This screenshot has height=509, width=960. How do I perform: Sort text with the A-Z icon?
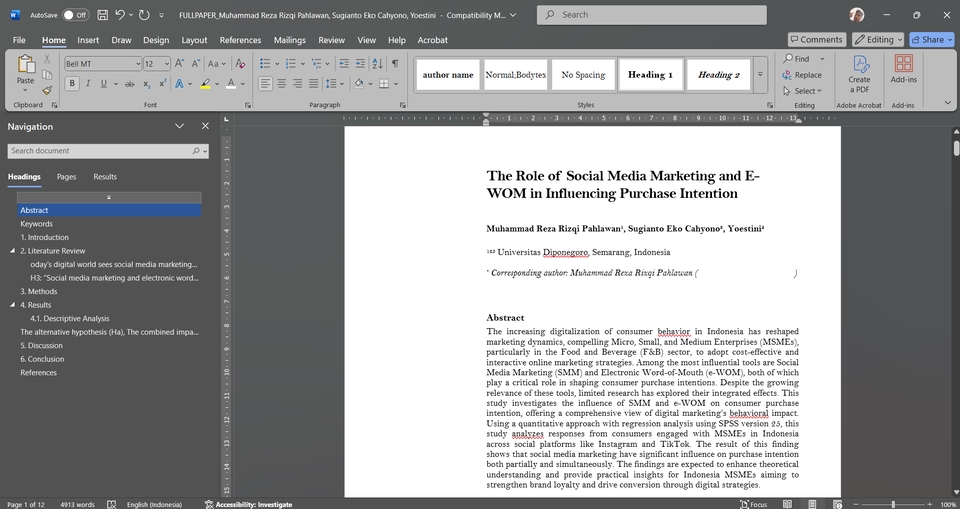(378, 64)
